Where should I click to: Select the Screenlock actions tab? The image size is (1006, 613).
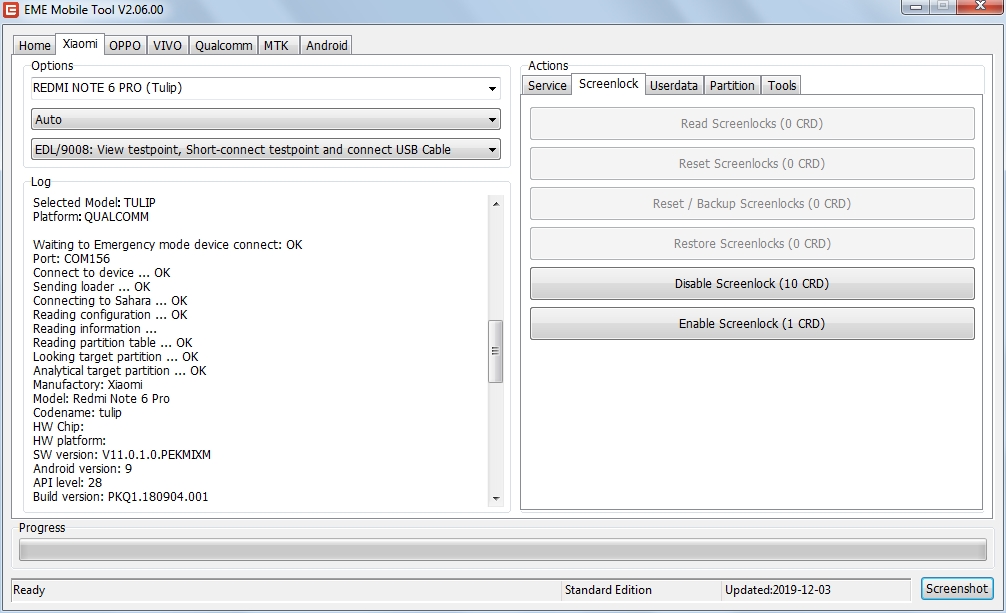tap(608, 83)
